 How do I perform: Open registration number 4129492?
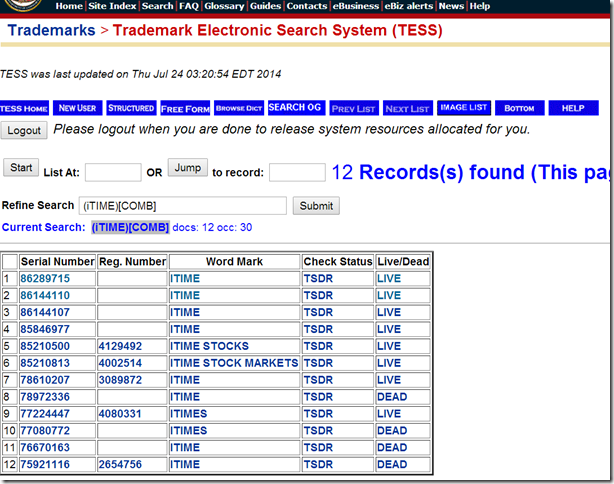click(x=120, y=346)
